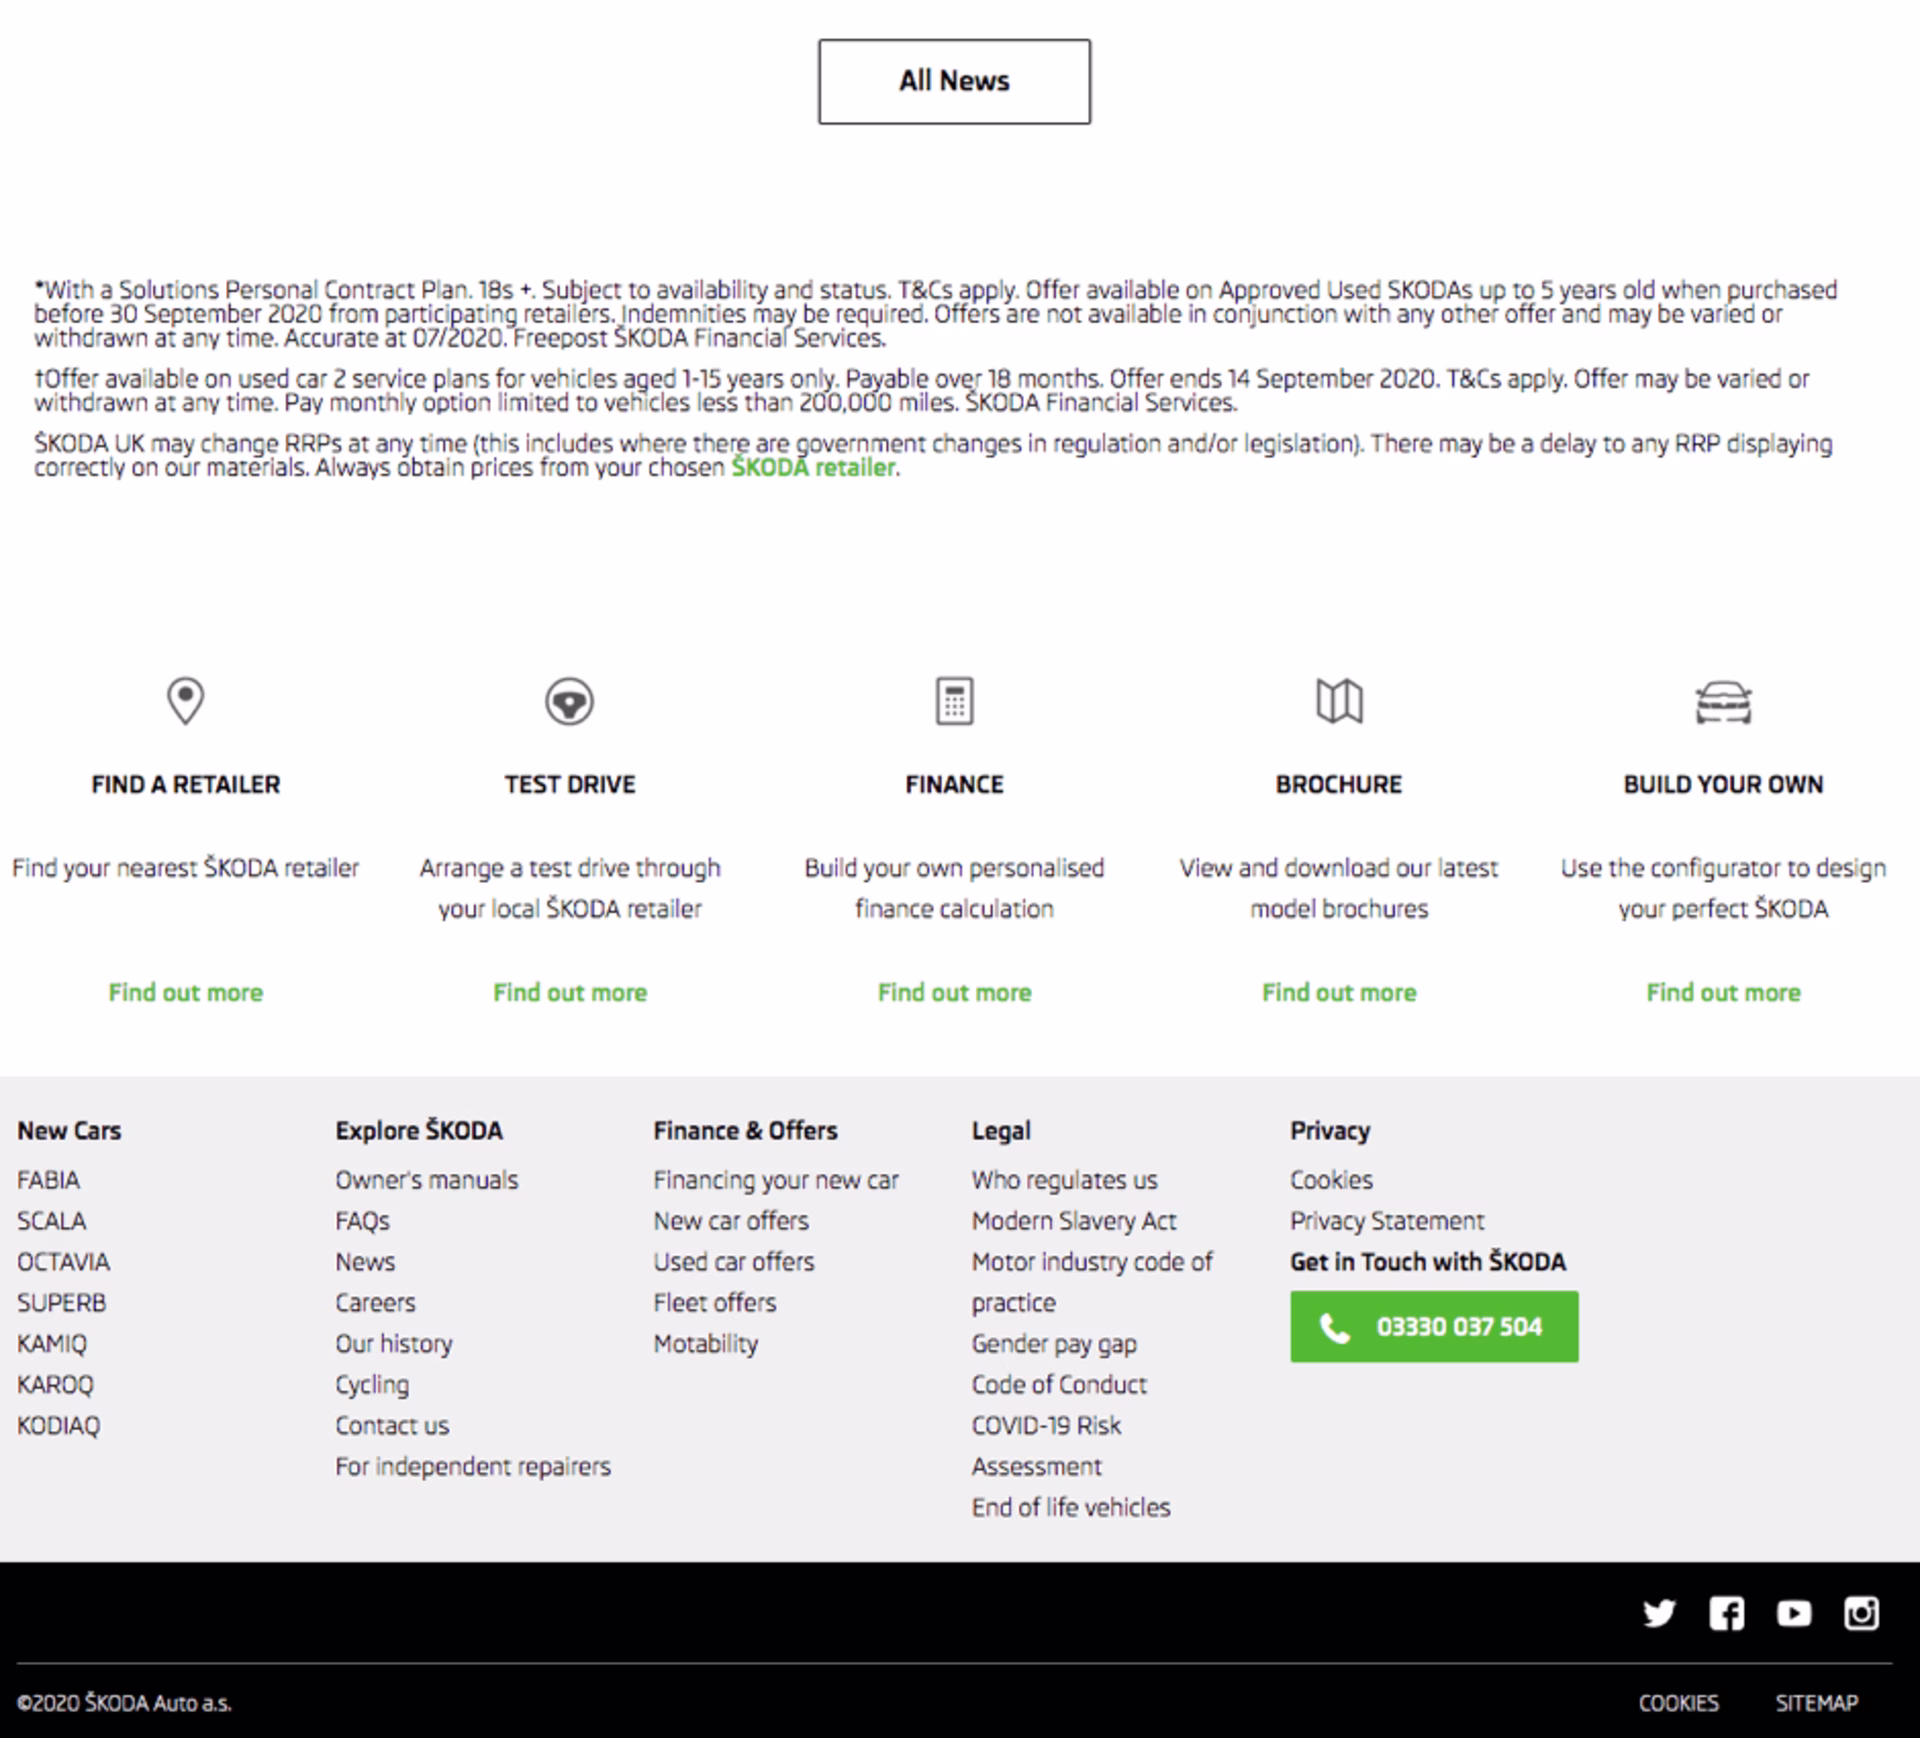This screenshot has width=1920, height=1738.
Task: Open ŠKODA YouTube channel icon
Action: [1793, 1613]
